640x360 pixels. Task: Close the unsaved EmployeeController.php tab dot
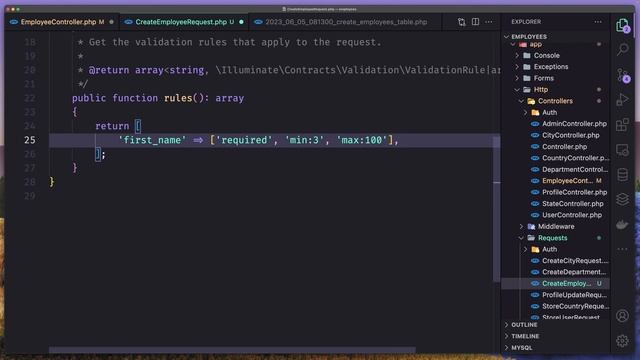tap(111, 22)
